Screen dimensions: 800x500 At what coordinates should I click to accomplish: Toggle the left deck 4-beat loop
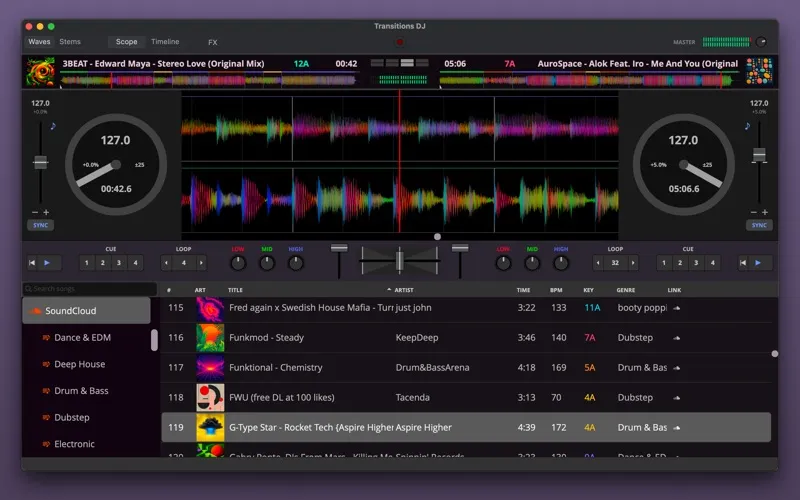184,263
